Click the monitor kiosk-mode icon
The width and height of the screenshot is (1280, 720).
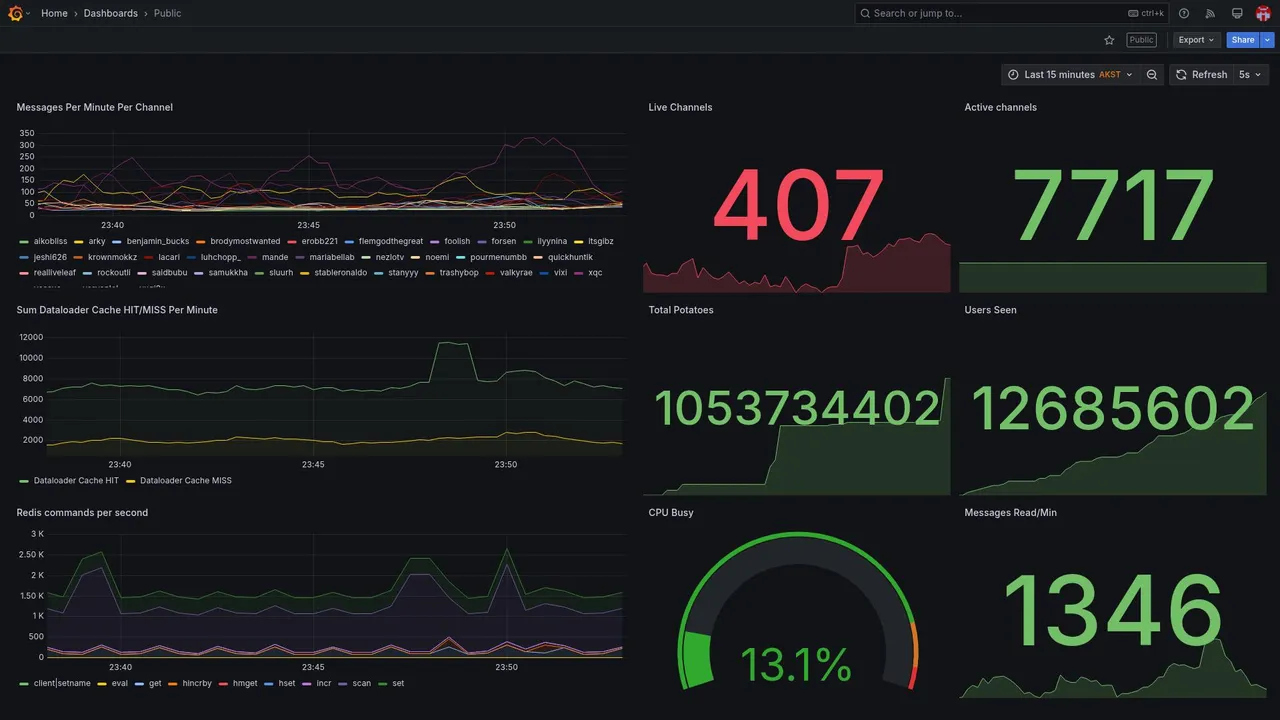[x=1237, y=13]
